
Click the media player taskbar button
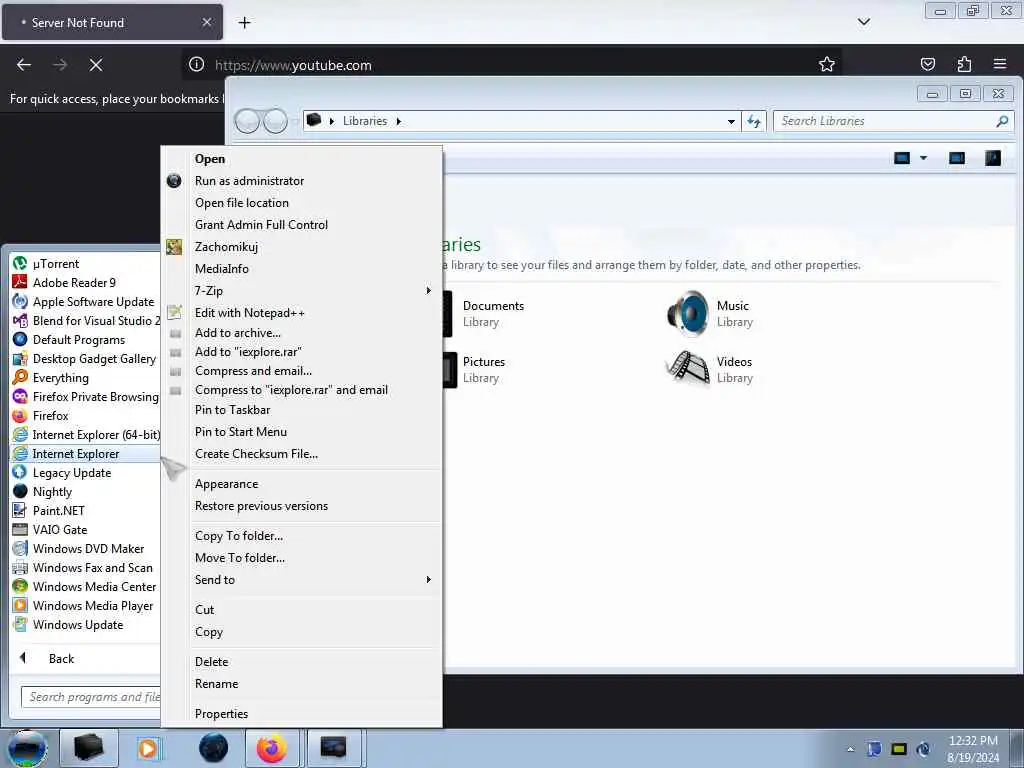pos(148,748)
